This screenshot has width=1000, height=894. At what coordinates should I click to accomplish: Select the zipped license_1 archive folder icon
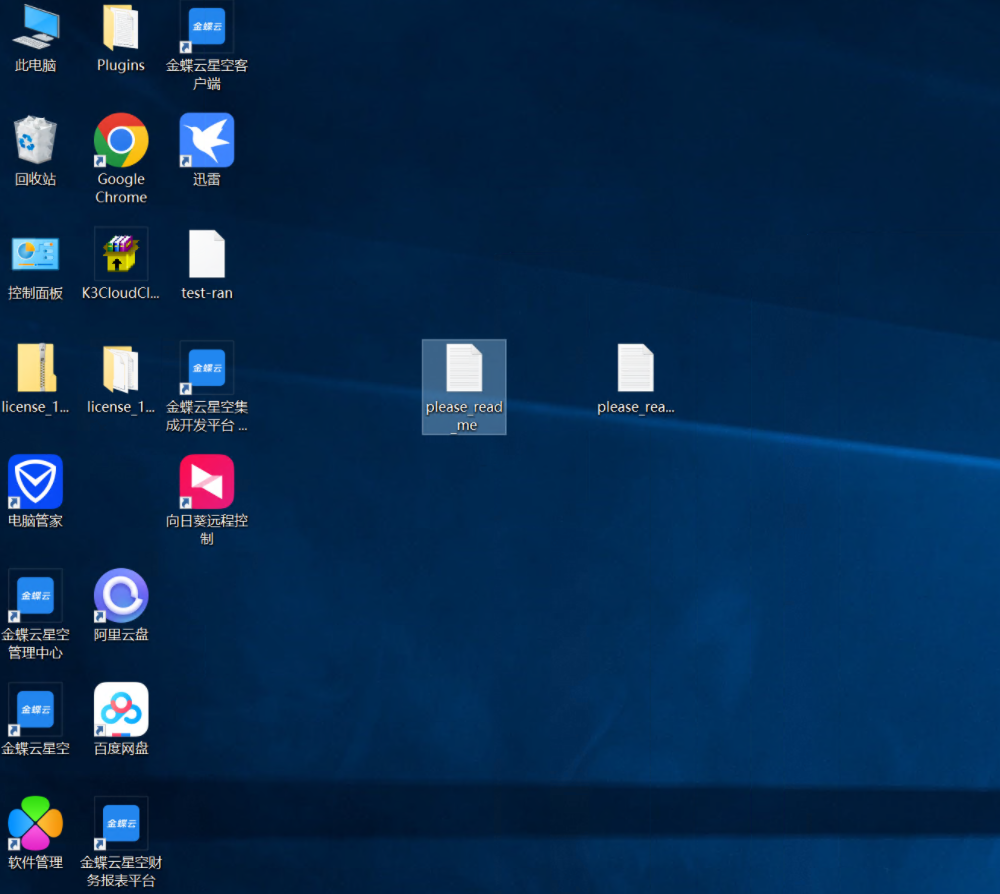tap(35, 368)
